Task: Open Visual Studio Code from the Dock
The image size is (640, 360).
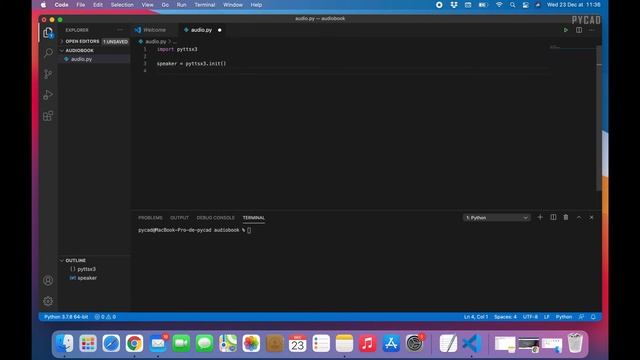Action: [471, 343]
